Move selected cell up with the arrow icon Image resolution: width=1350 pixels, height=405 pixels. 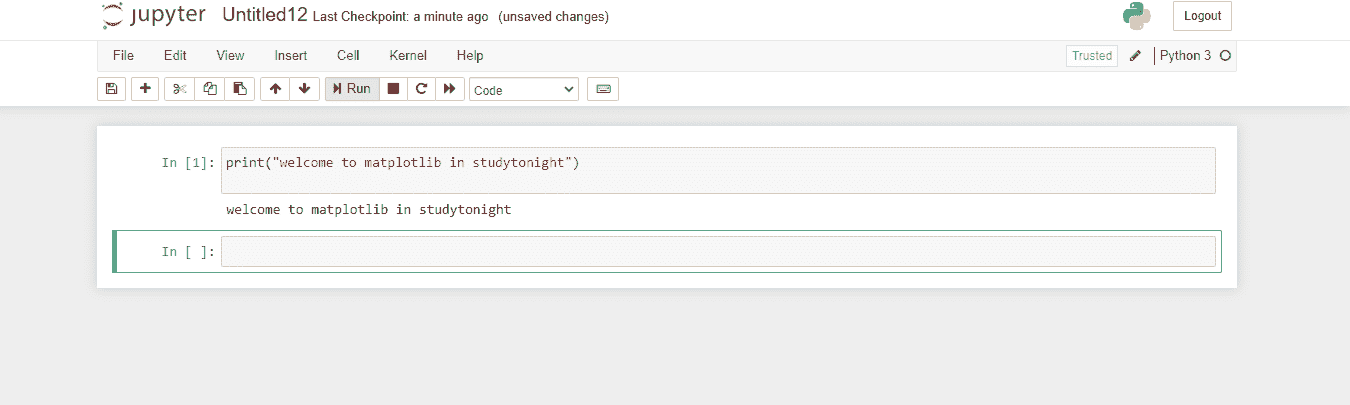pyautogui.click(x=275, y=89)
